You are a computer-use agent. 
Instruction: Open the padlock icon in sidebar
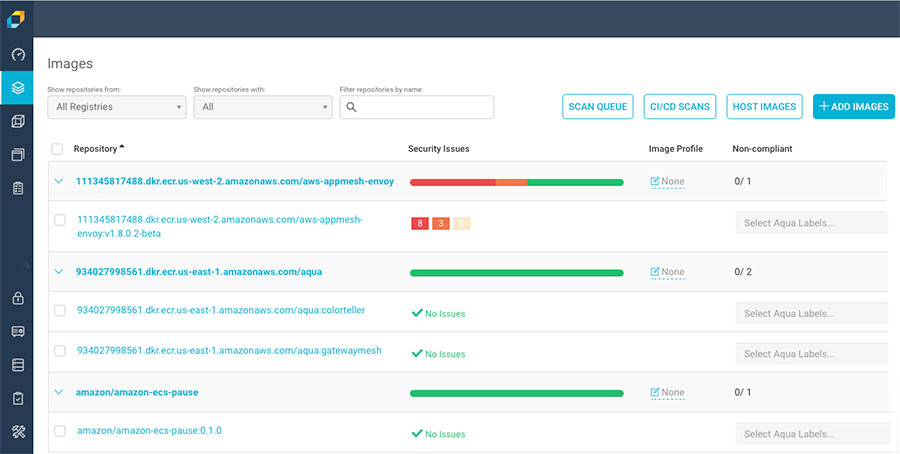coord(18,298)
